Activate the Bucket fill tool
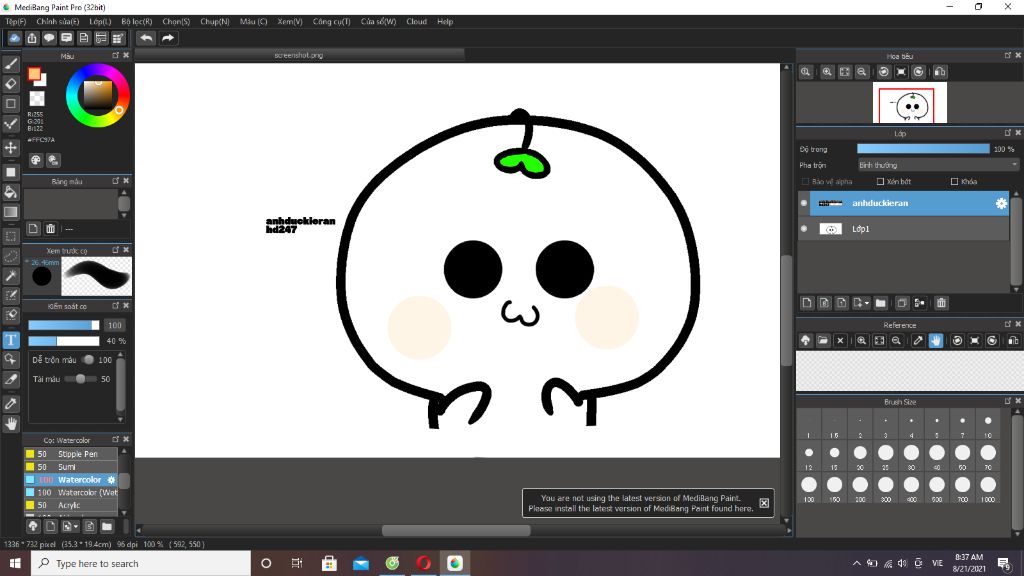1024x576 pixels. [11, 191]
